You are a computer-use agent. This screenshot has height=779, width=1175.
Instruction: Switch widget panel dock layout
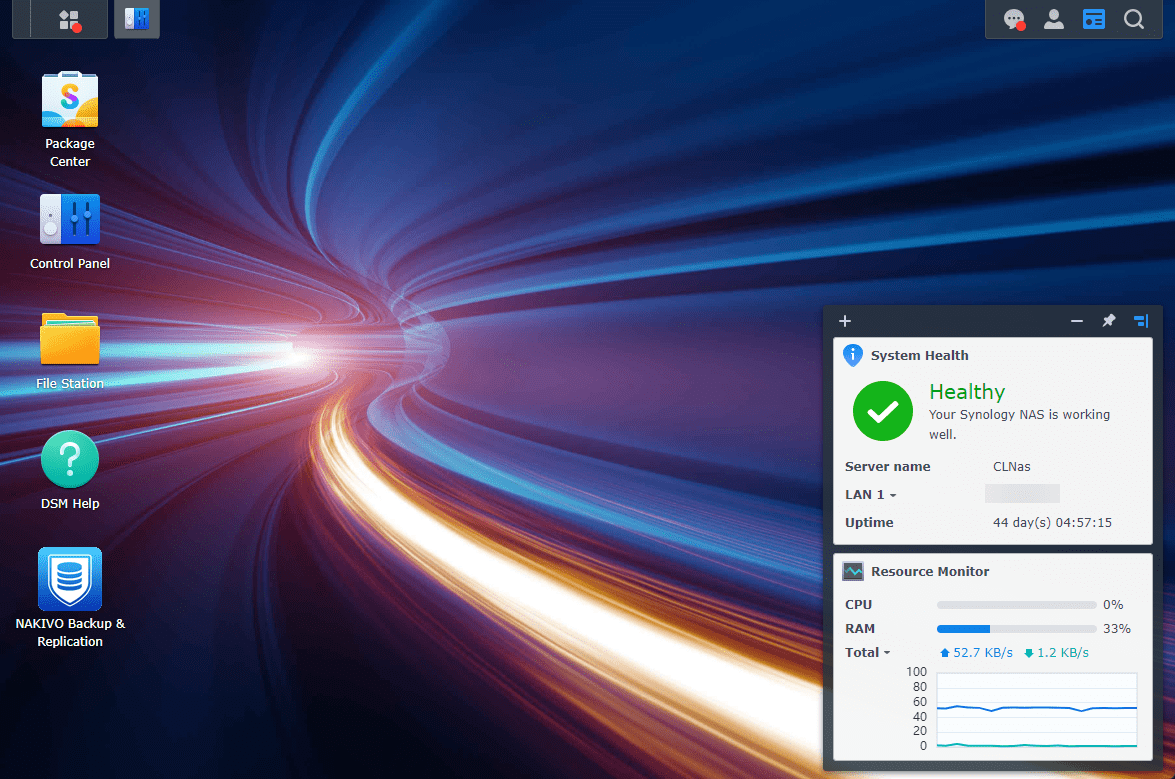coord(1141,321)
